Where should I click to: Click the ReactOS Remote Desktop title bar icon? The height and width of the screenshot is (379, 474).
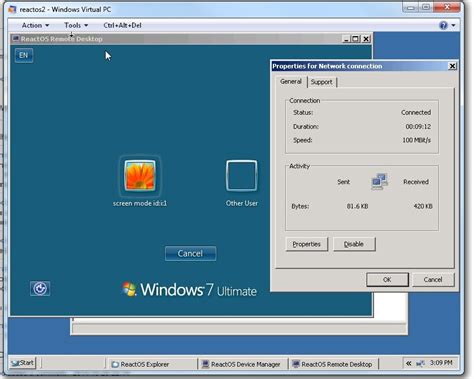tap(15, 39)
